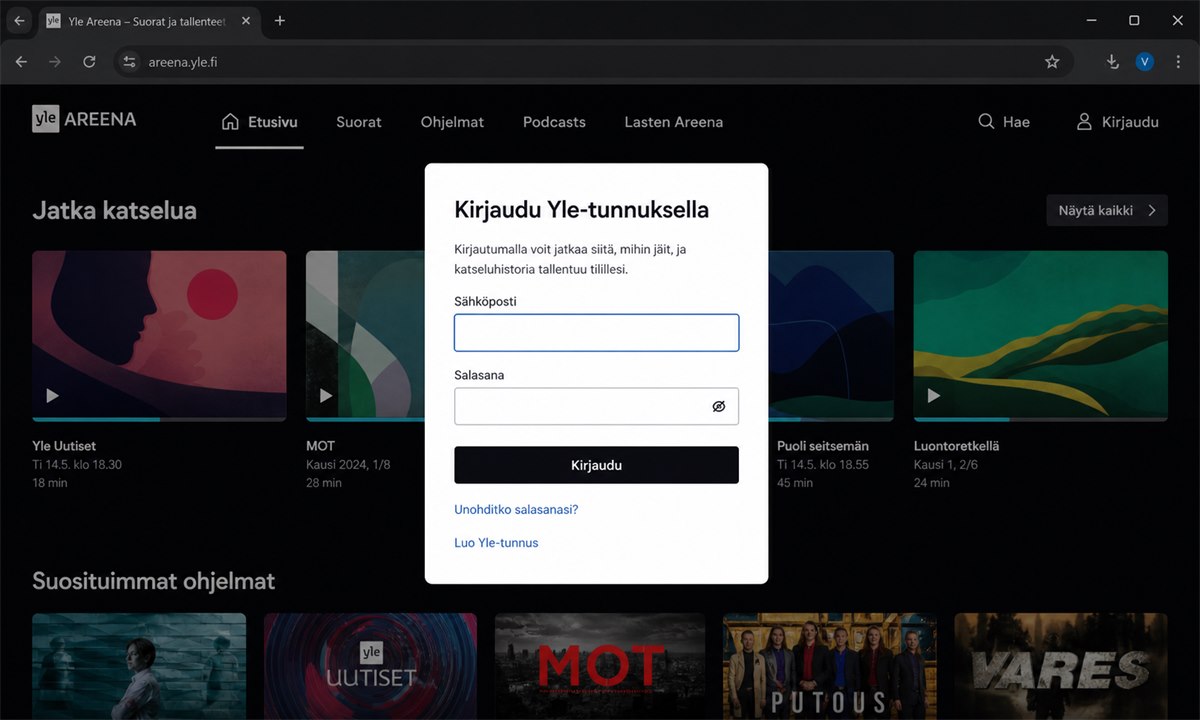Open the Chrome three-dot menu

[x=1177, y=62]
